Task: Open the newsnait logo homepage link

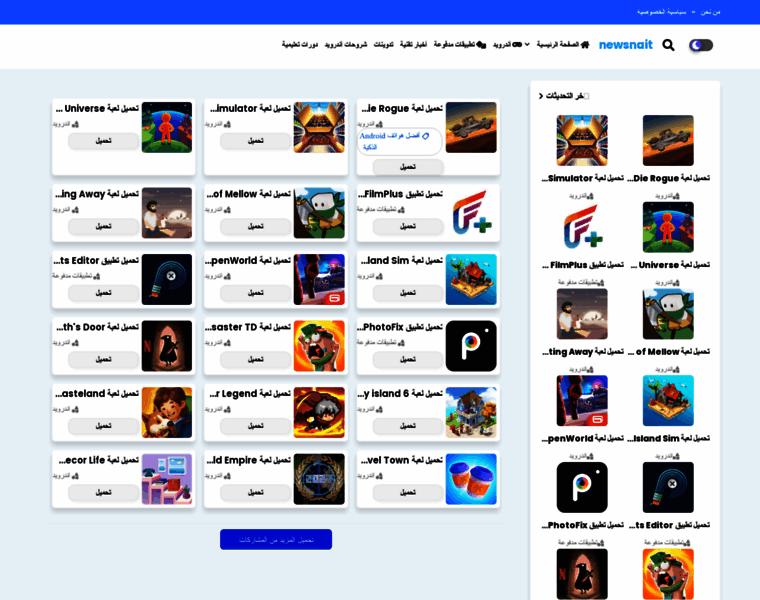Action: click(626, 45)
